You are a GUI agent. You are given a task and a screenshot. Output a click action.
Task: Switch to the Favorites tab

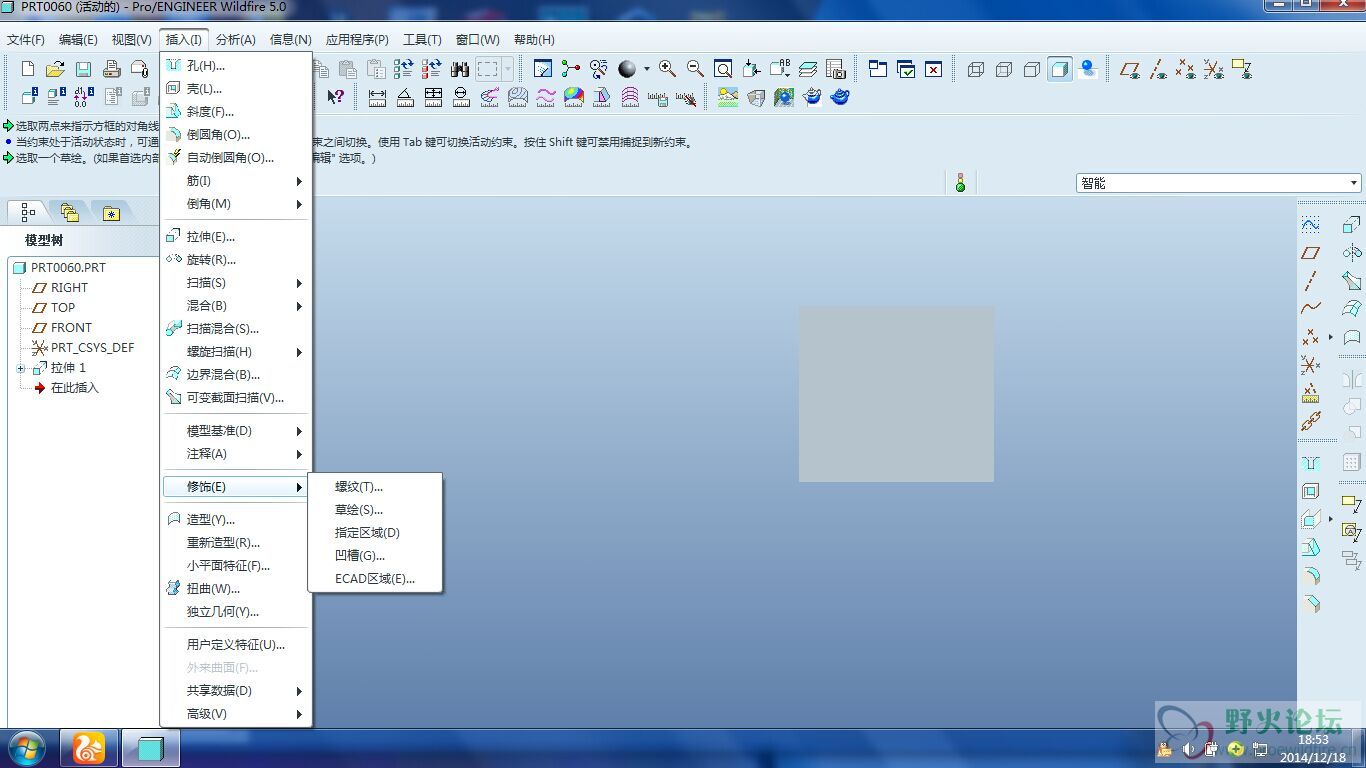pos(110,212)
